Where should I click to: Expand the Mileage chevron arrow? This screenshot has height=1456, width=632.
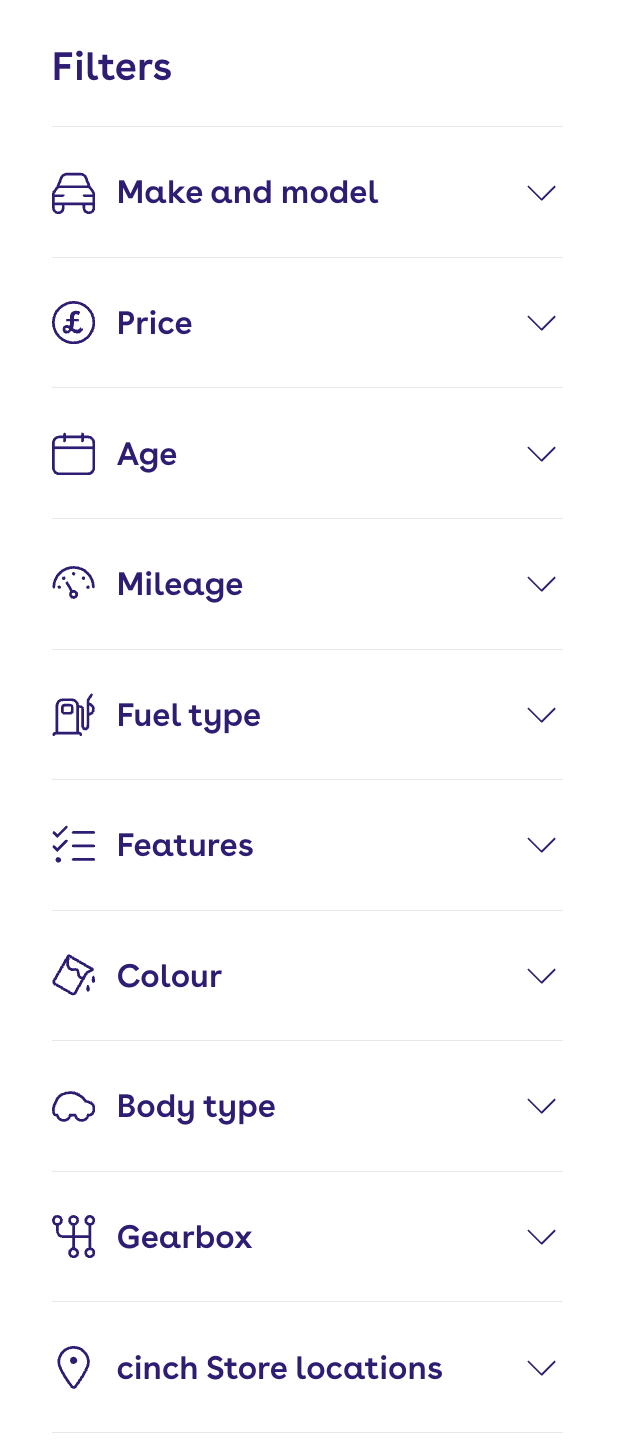(x=541, y=584)
